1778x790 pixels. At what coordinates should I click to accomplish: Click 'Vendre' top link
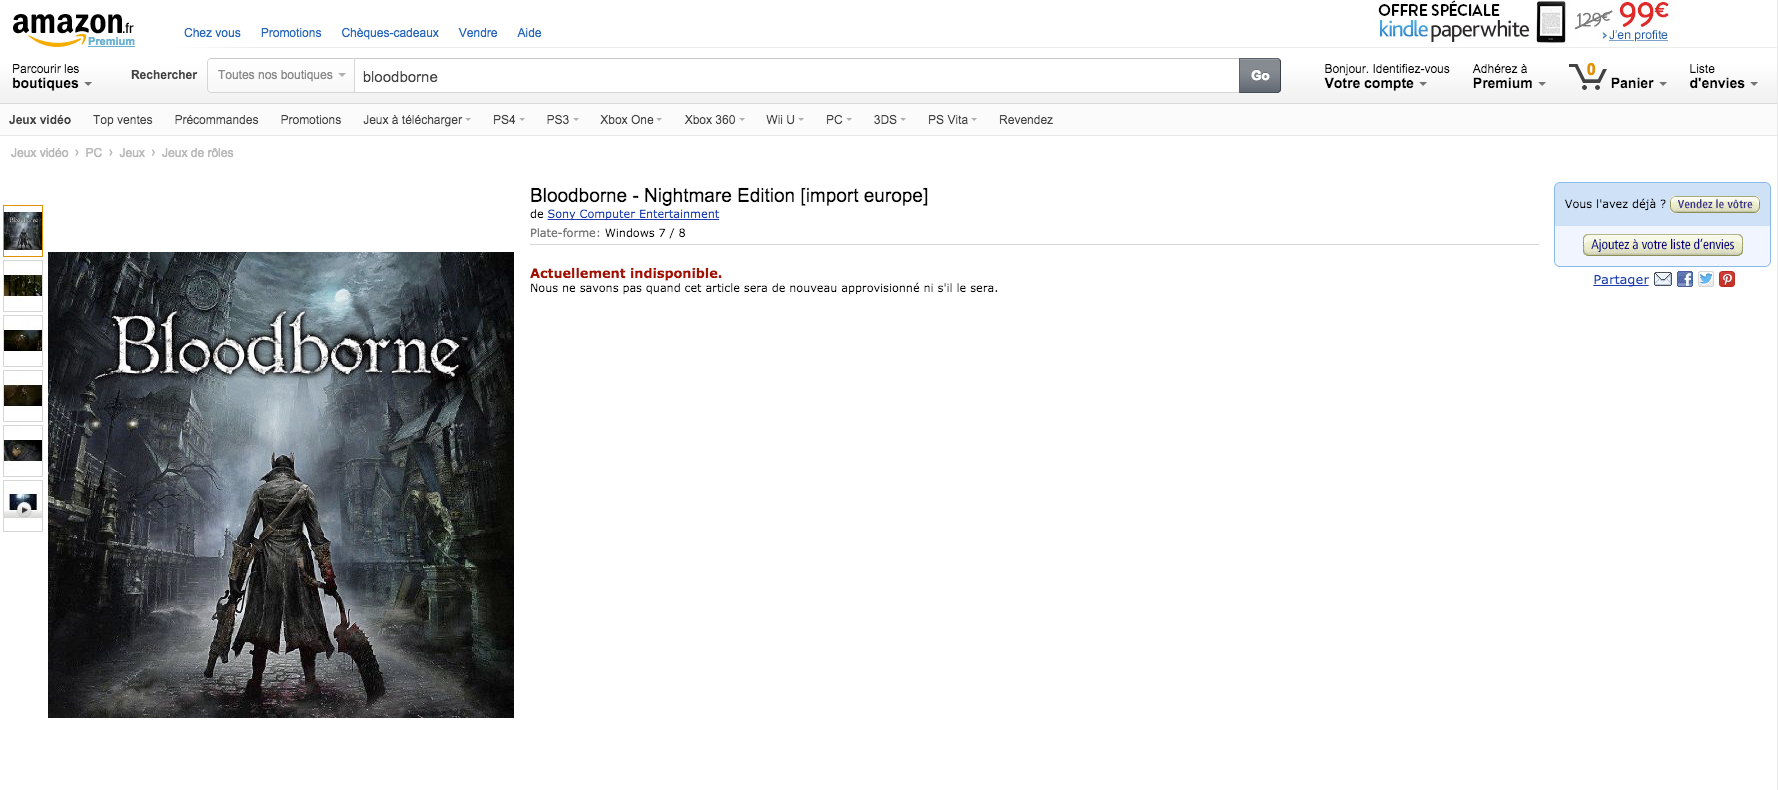(x=478, y=33)
